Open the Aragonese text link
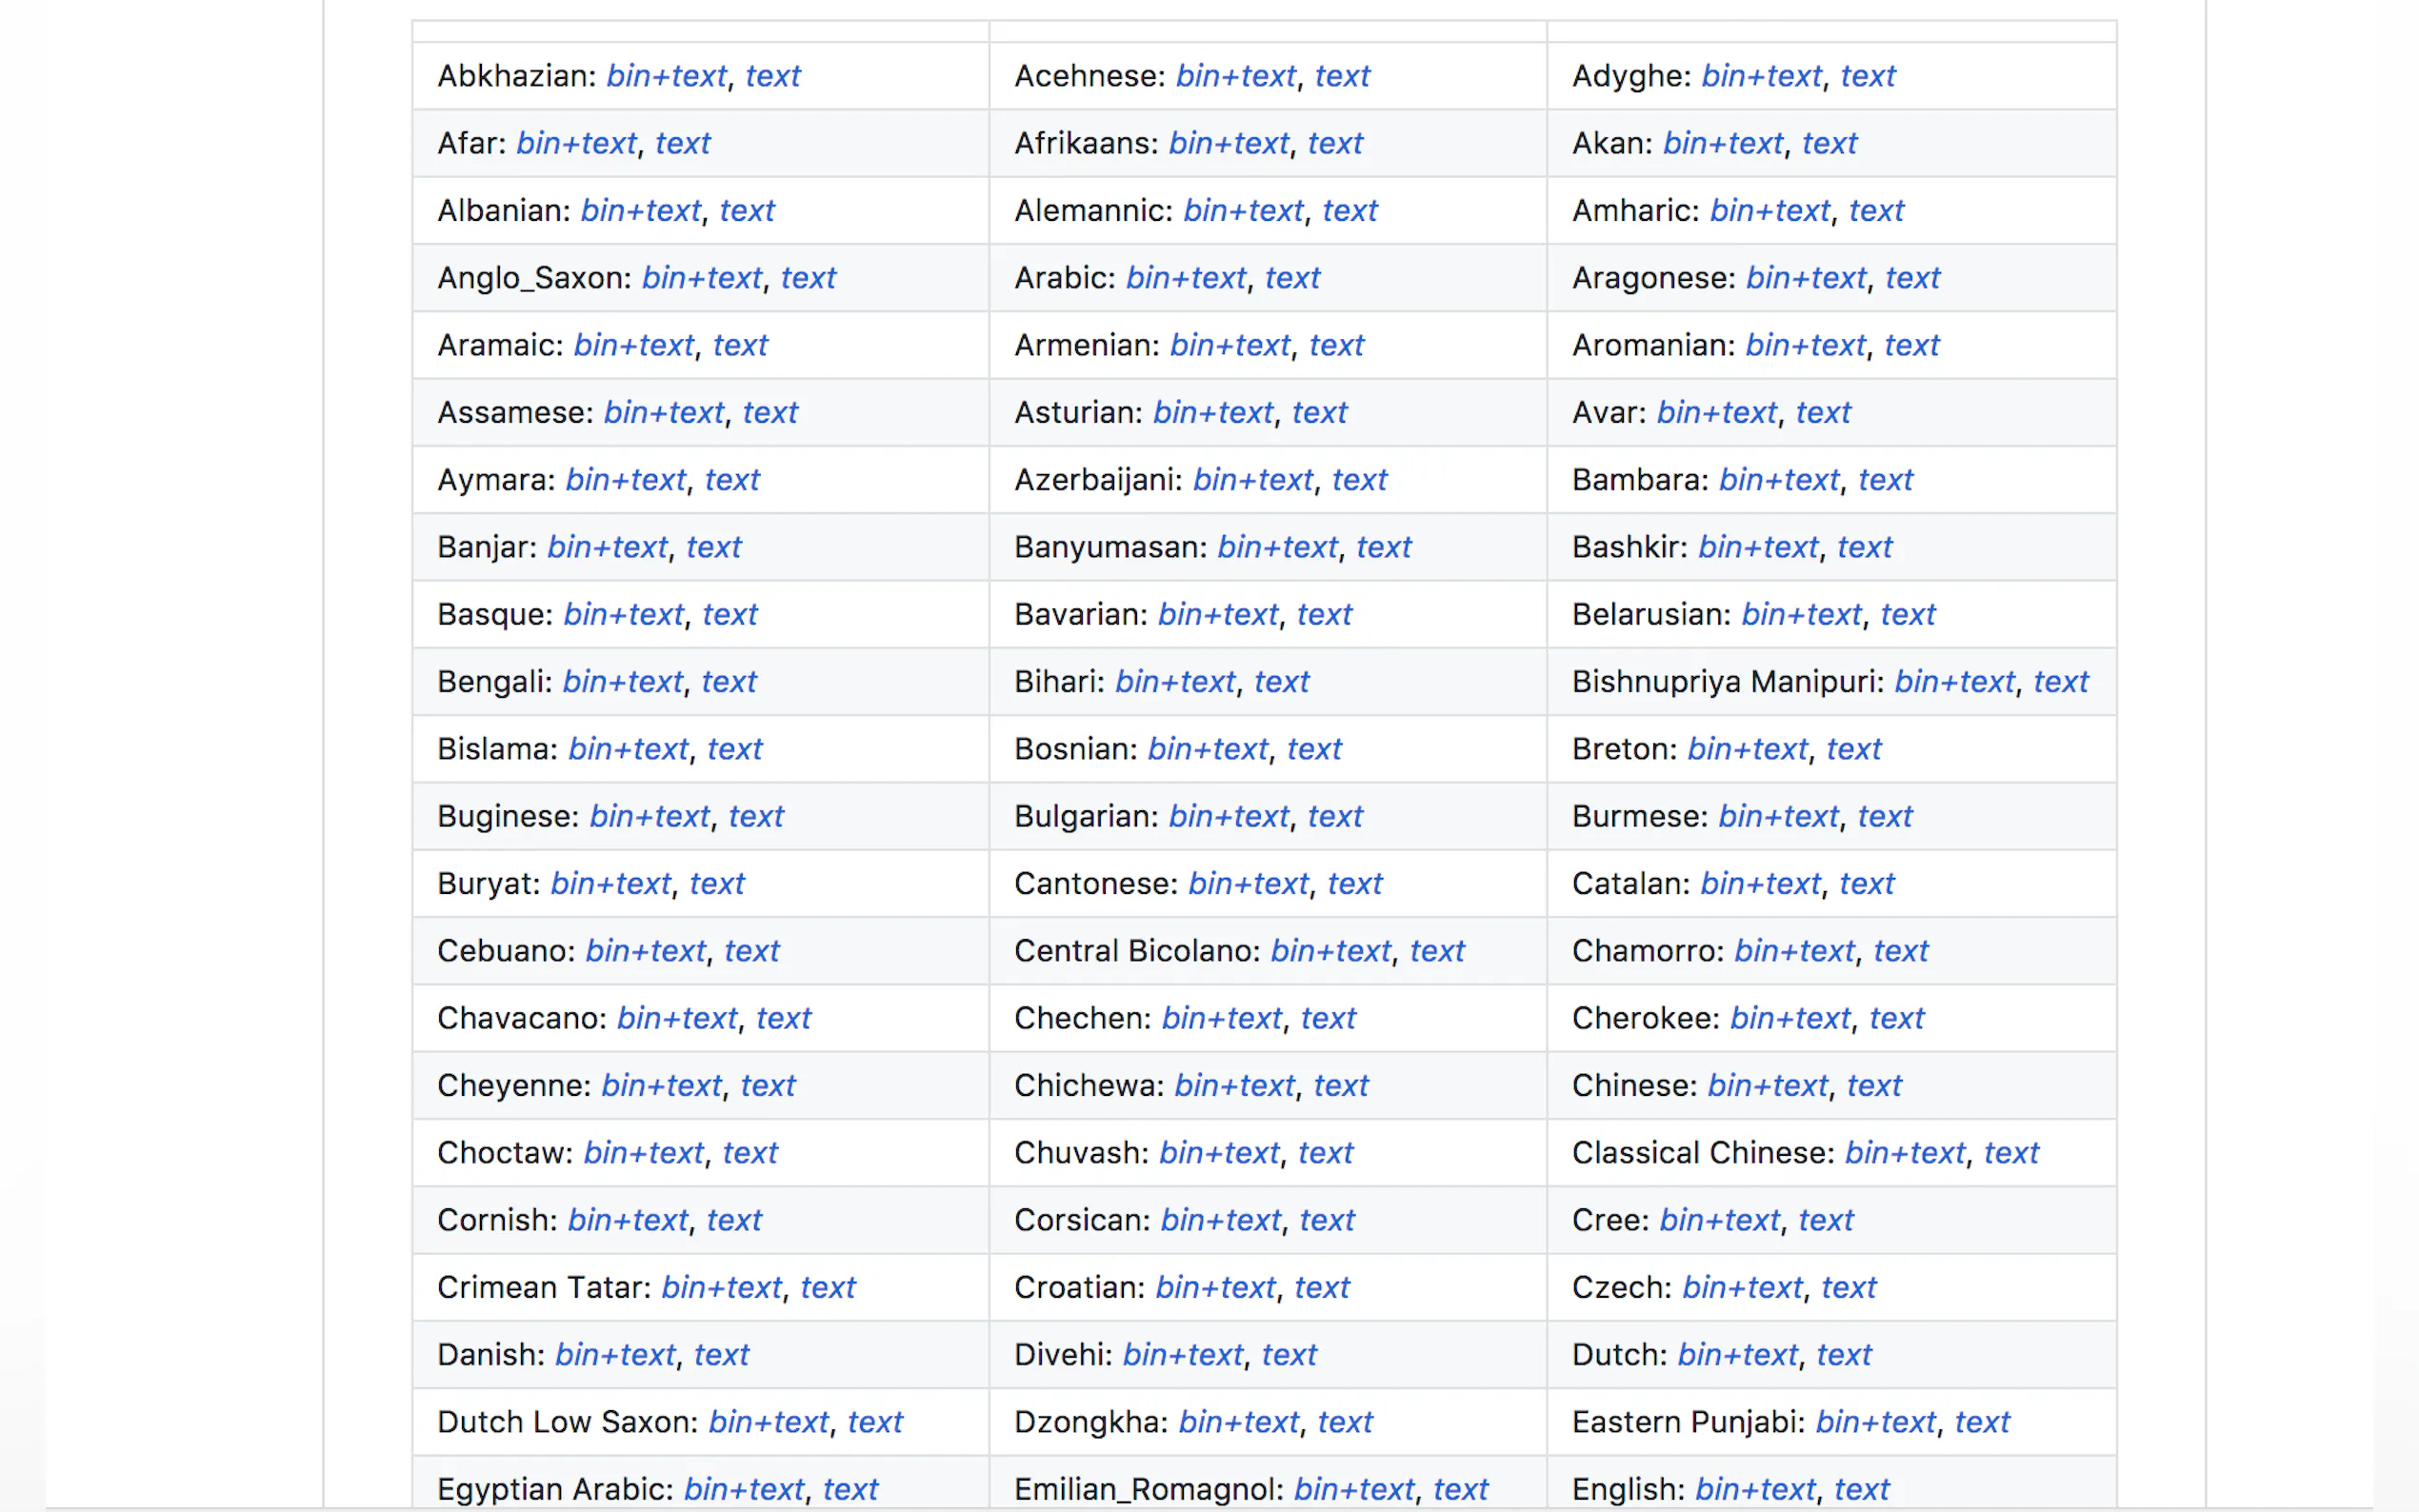Screen dimensions: 2419x1512 tap(1911, 278)
